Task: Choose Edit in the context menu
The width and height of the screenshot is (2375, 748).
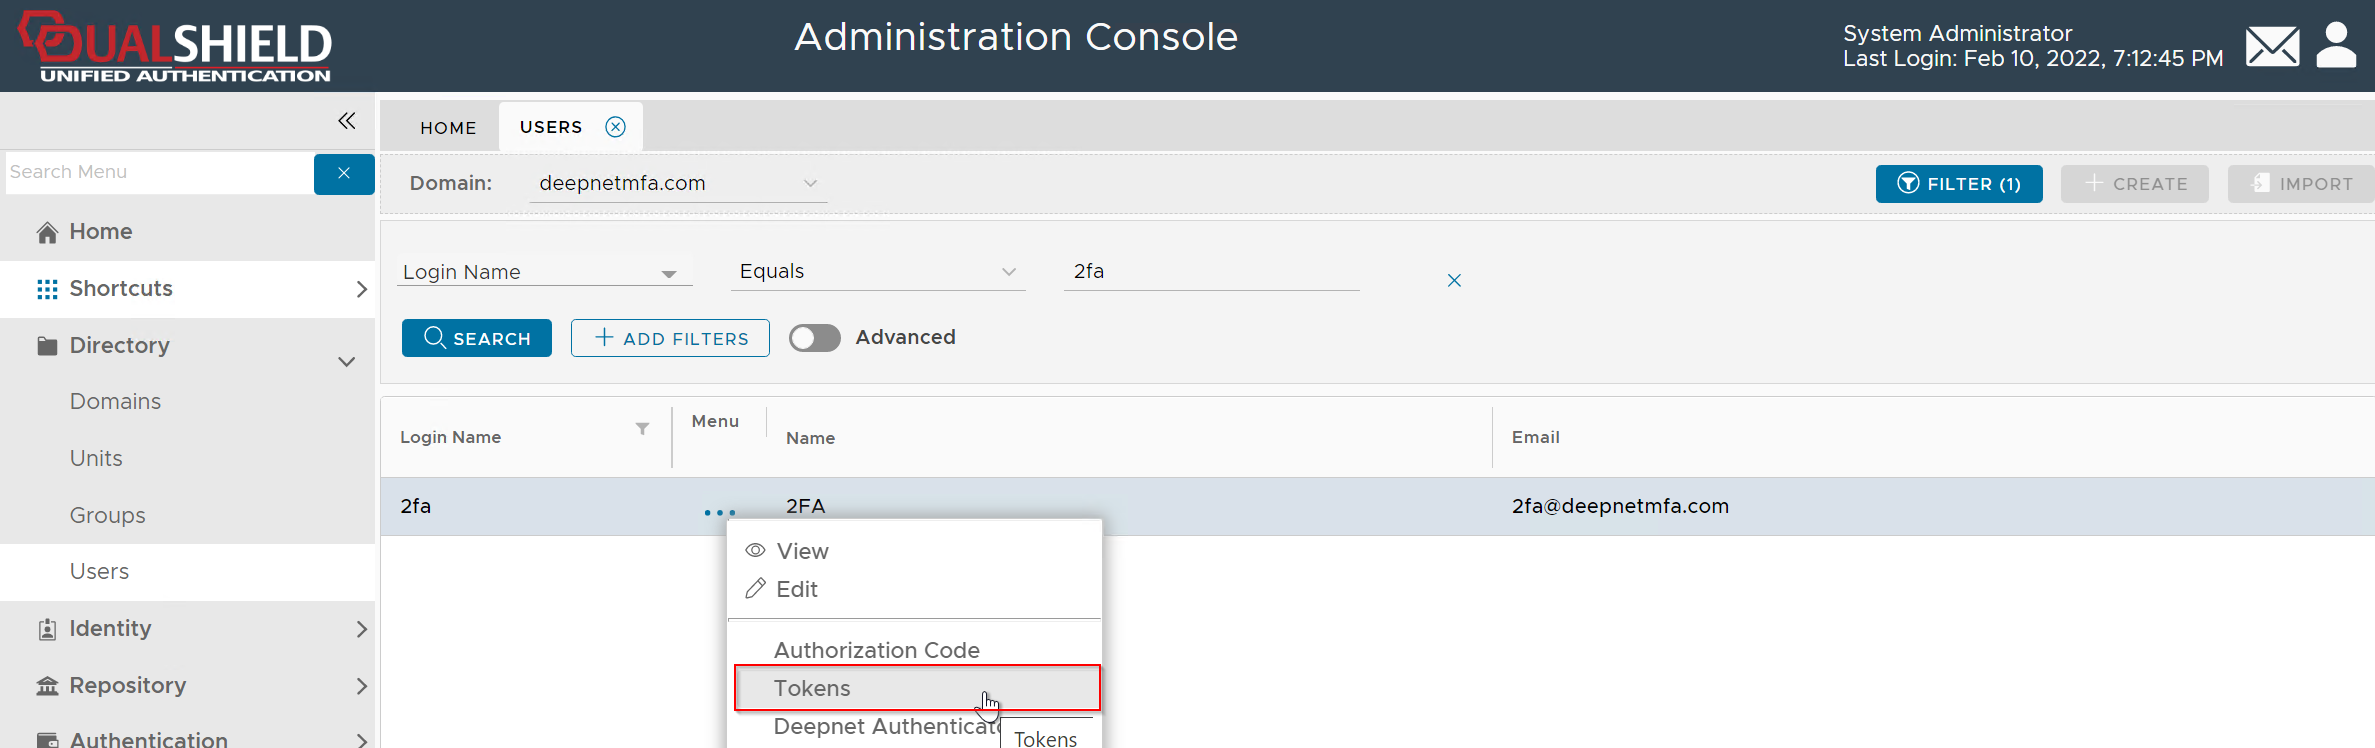Action: pos(797,590)
